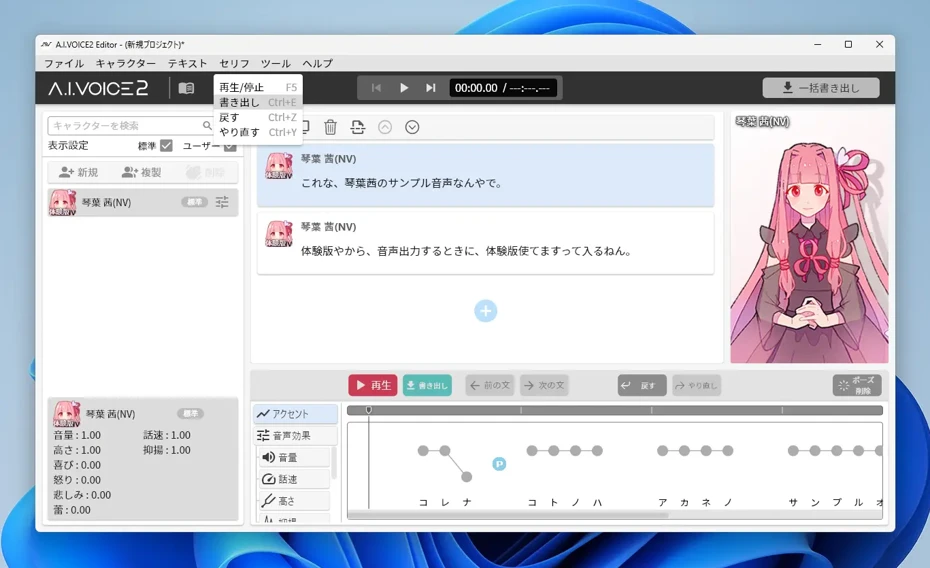
Task: Open the ファイル menu
Action: click(x=64, y=63)
